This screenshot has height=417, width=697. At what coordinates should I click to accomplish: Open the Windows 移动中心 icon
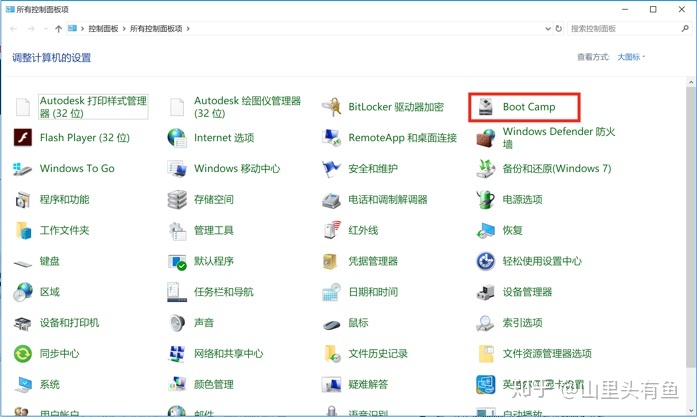click(x=177, y=168)
